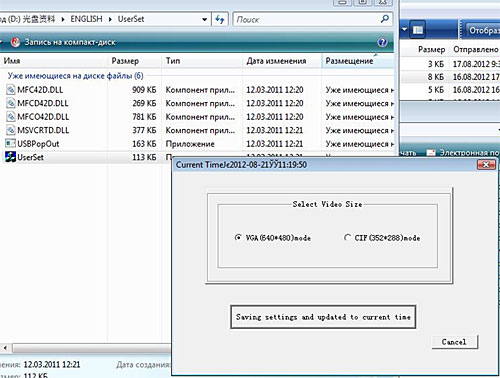Image resolution: width=500 pixels, height=378 pixels.
Task: Select the MFCO42D.DLL file icon
Action: tap(11, 117)
